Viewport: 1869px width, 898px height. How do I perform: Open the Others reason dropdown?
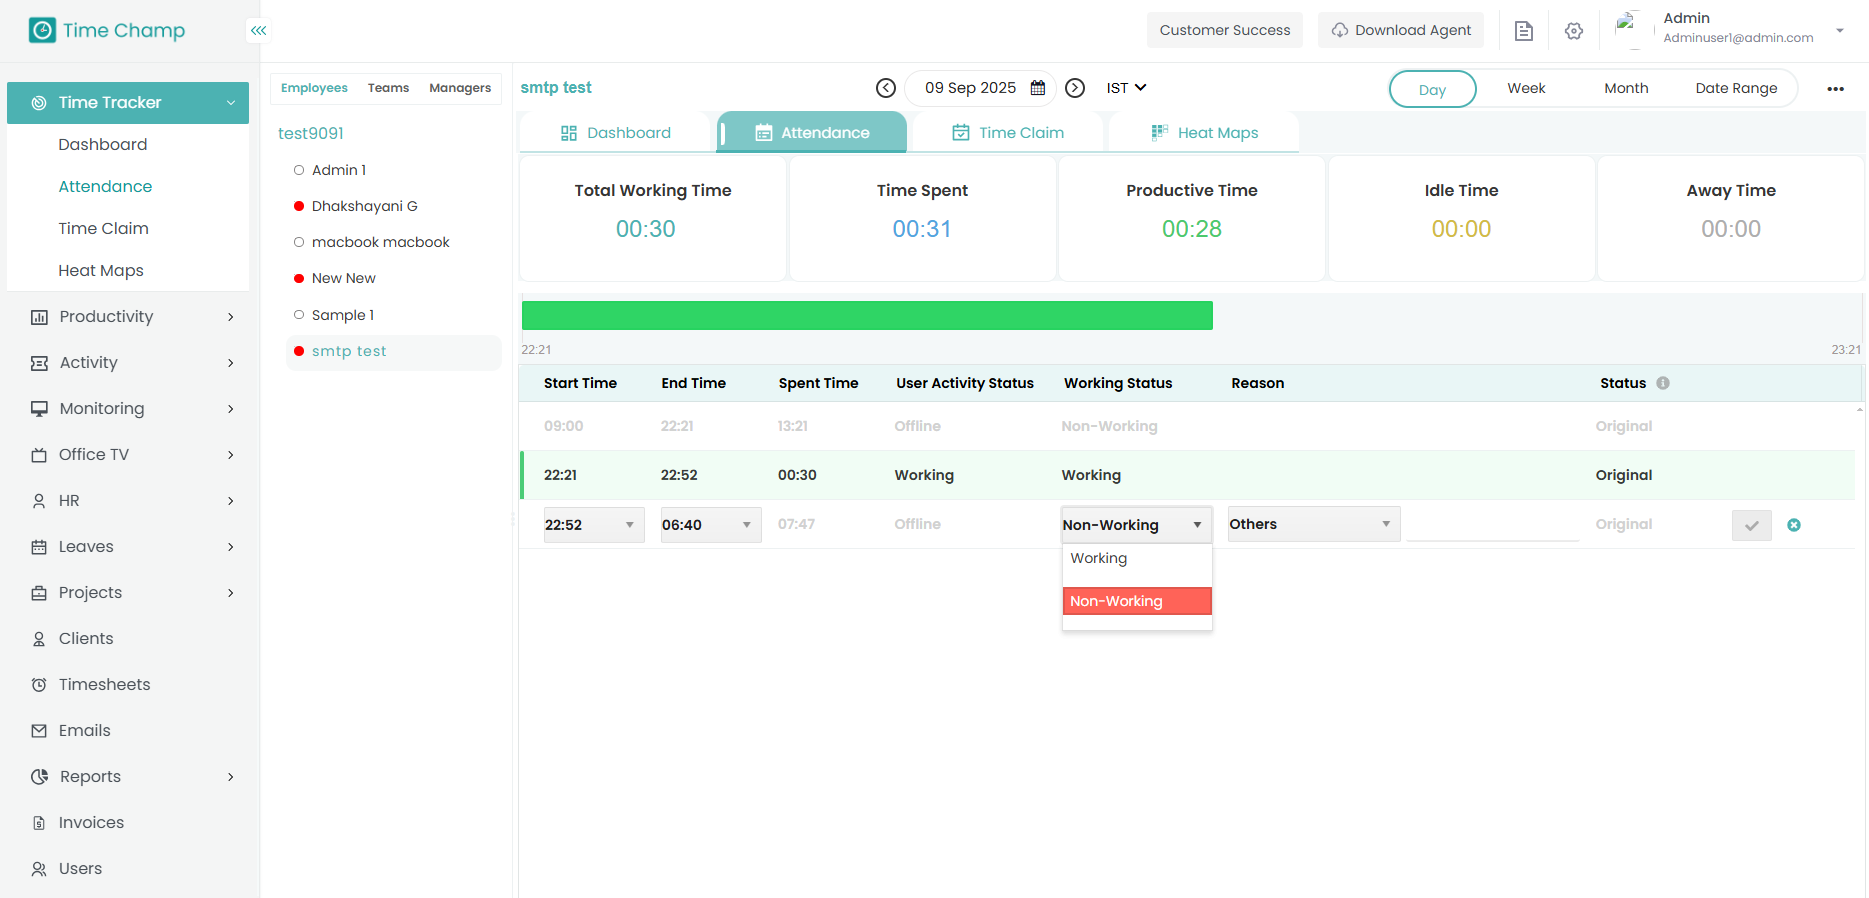[1314, 524]
